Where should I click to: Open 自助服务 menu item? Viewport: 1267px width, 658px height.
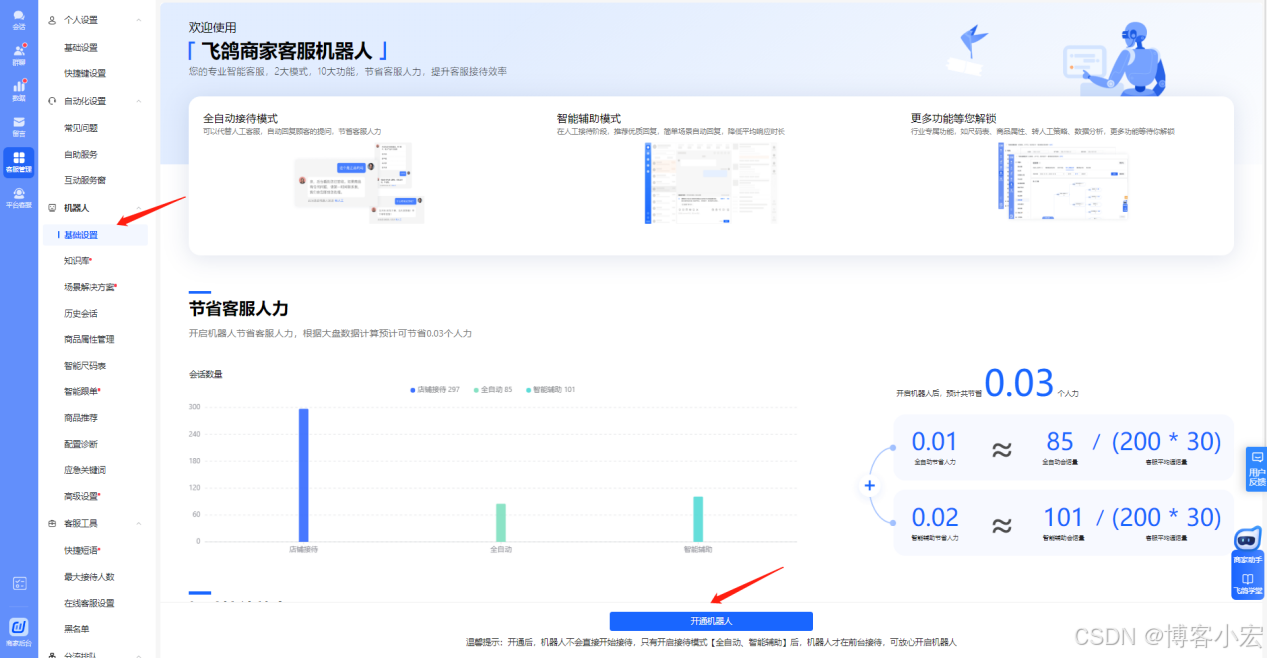pos(81,154)
